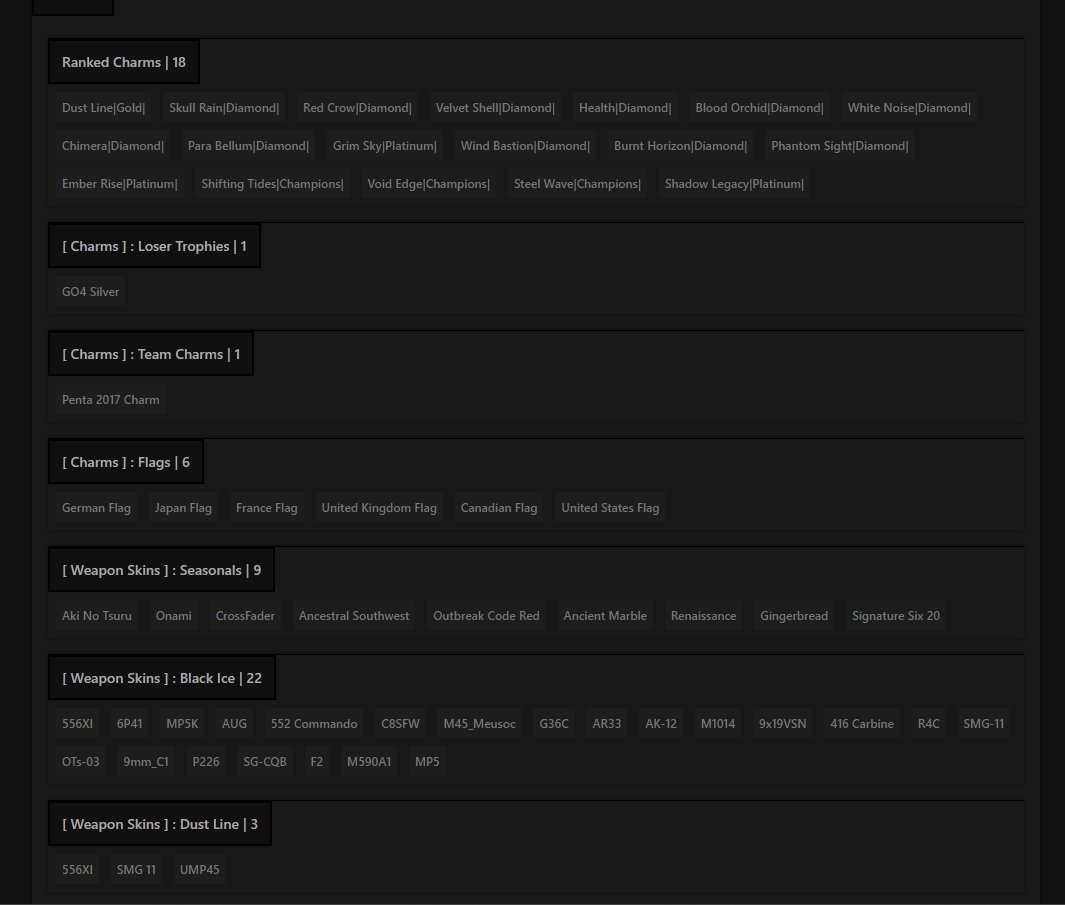Select the M1014 tag

coord(718,724)
